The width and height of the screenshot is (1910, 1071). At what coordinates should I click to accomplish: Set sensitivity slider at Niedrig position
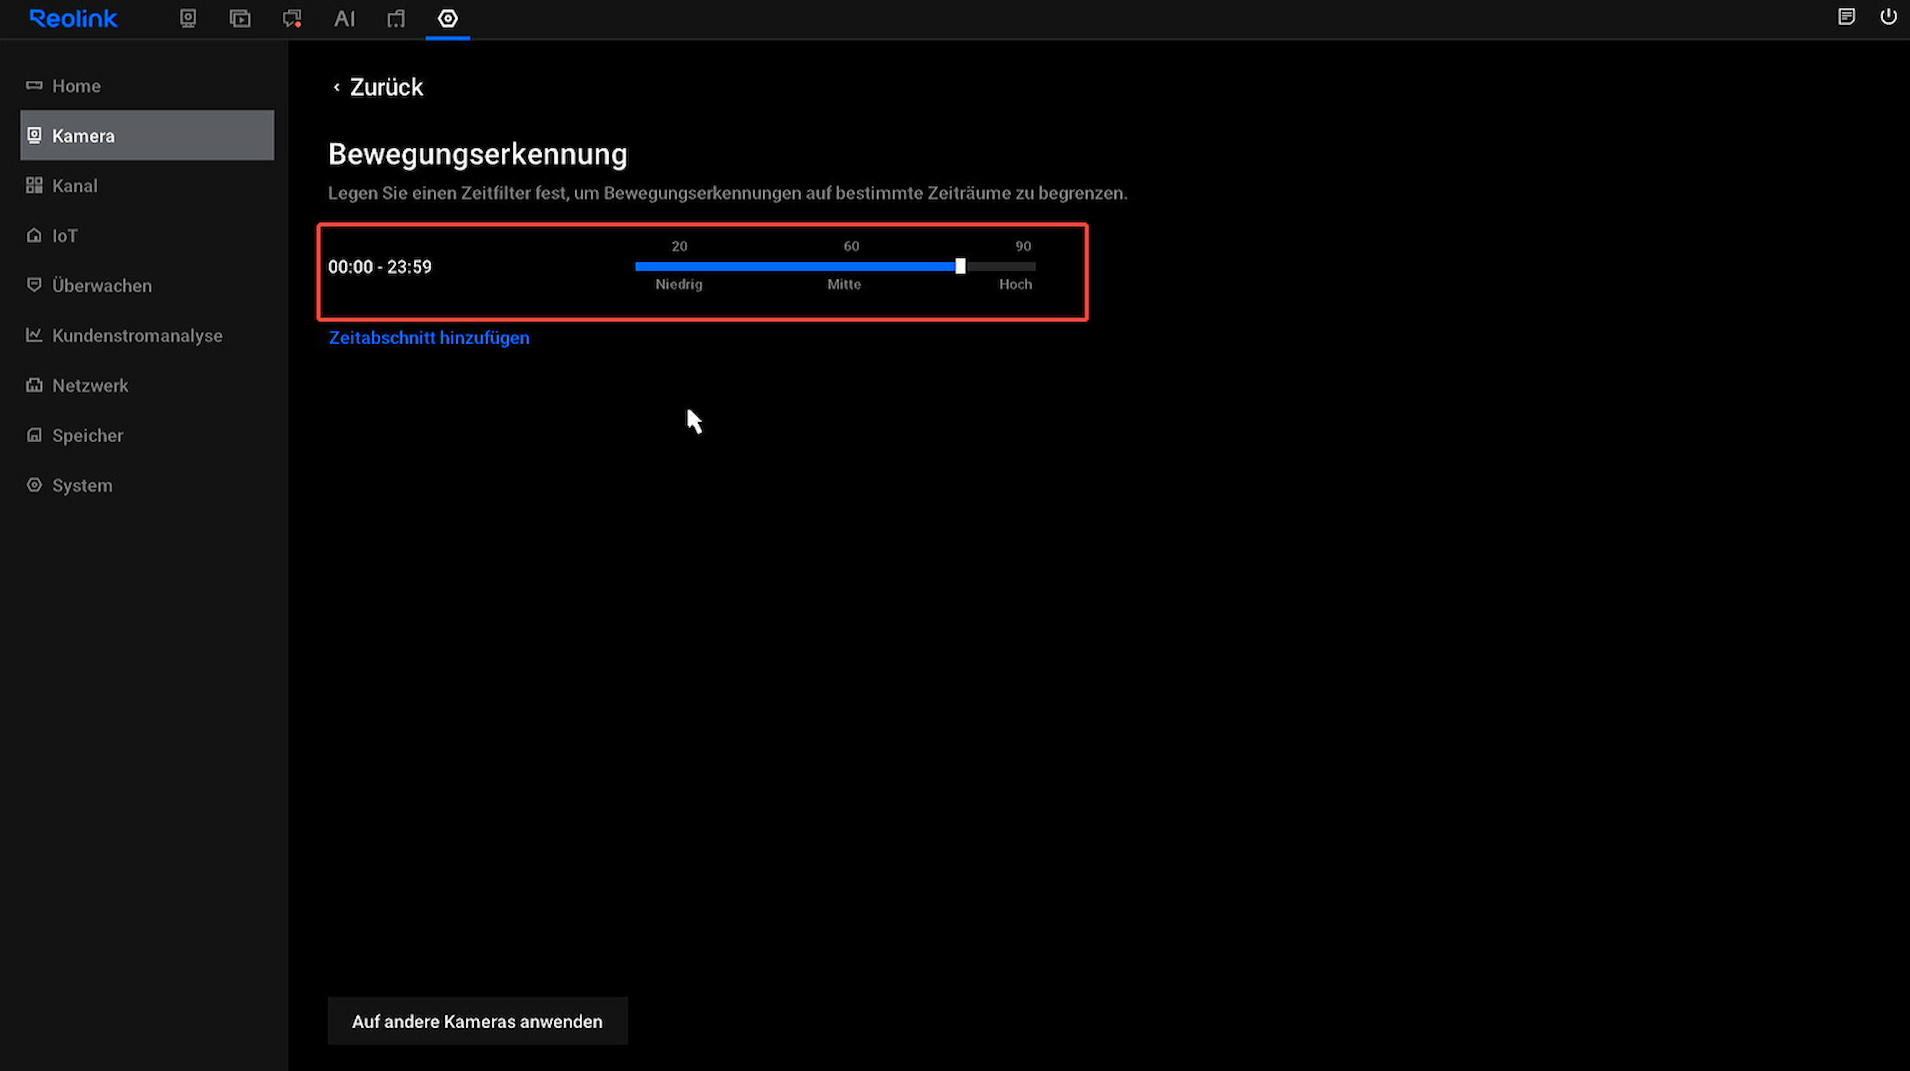click(x=679, y=266)
